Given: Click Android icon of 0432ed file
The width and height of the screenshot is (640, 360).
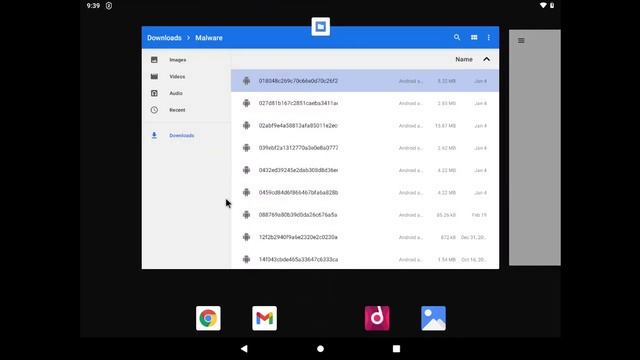Looking at the screenshot, I should pos(246,170).
